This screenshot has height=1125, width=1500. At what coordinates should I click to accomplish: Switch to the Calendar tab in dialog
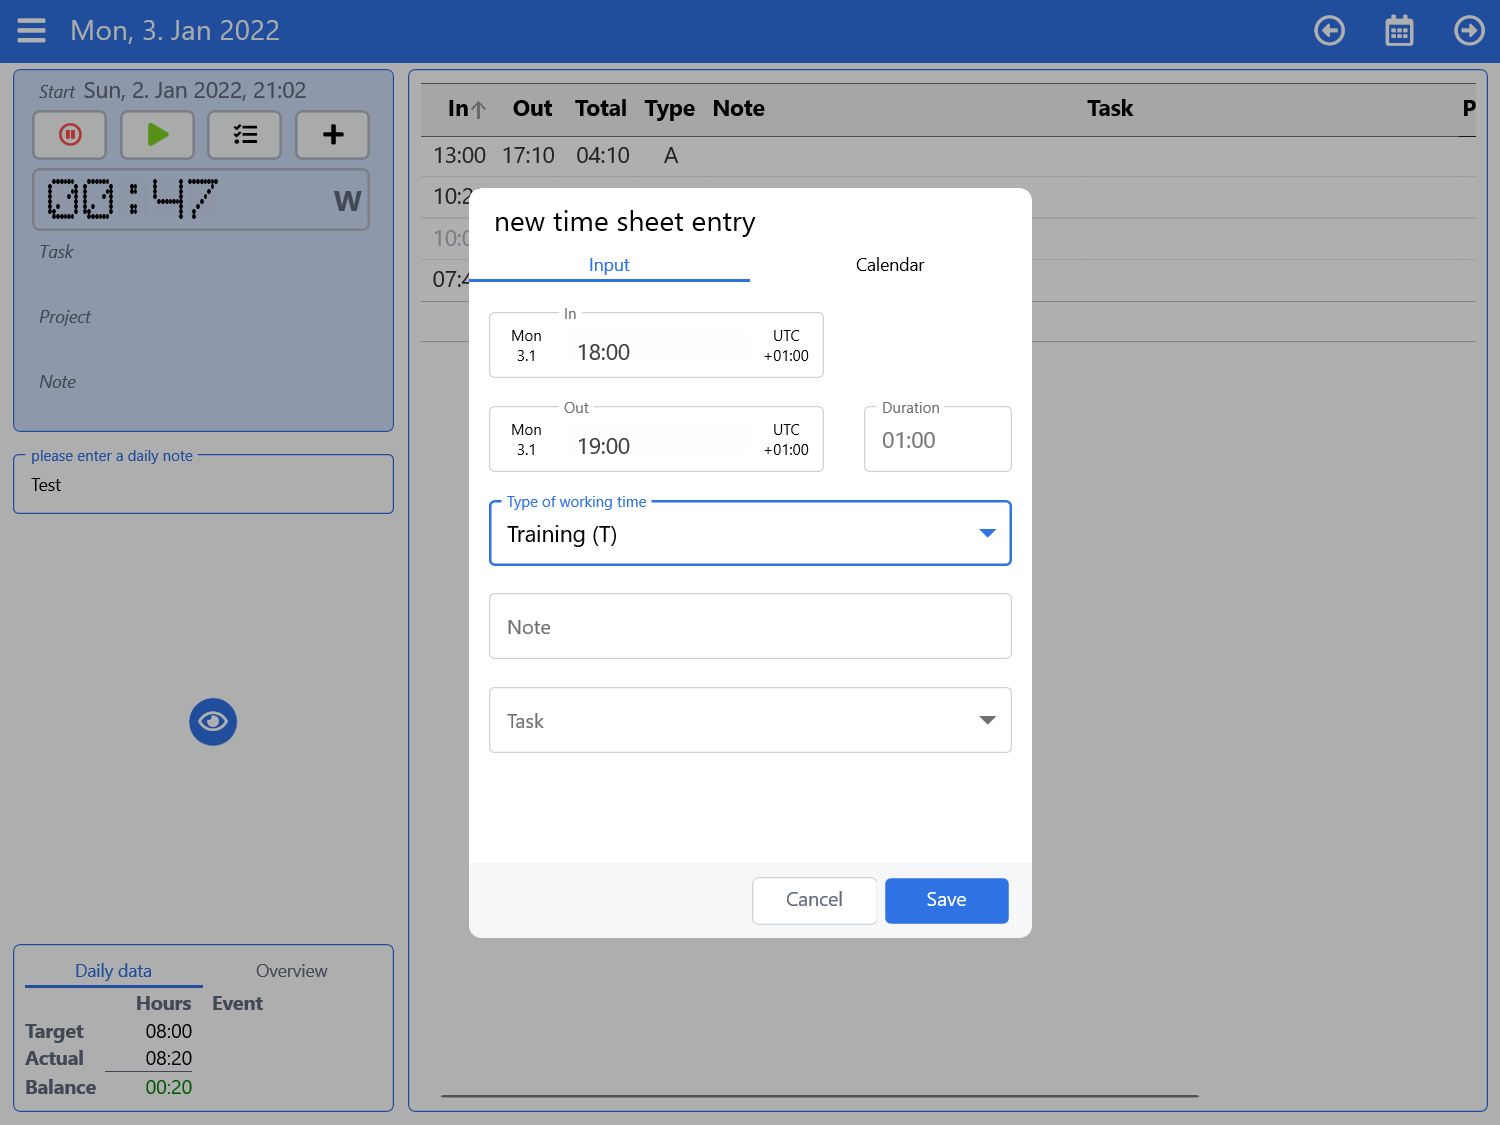pos(890,265)
